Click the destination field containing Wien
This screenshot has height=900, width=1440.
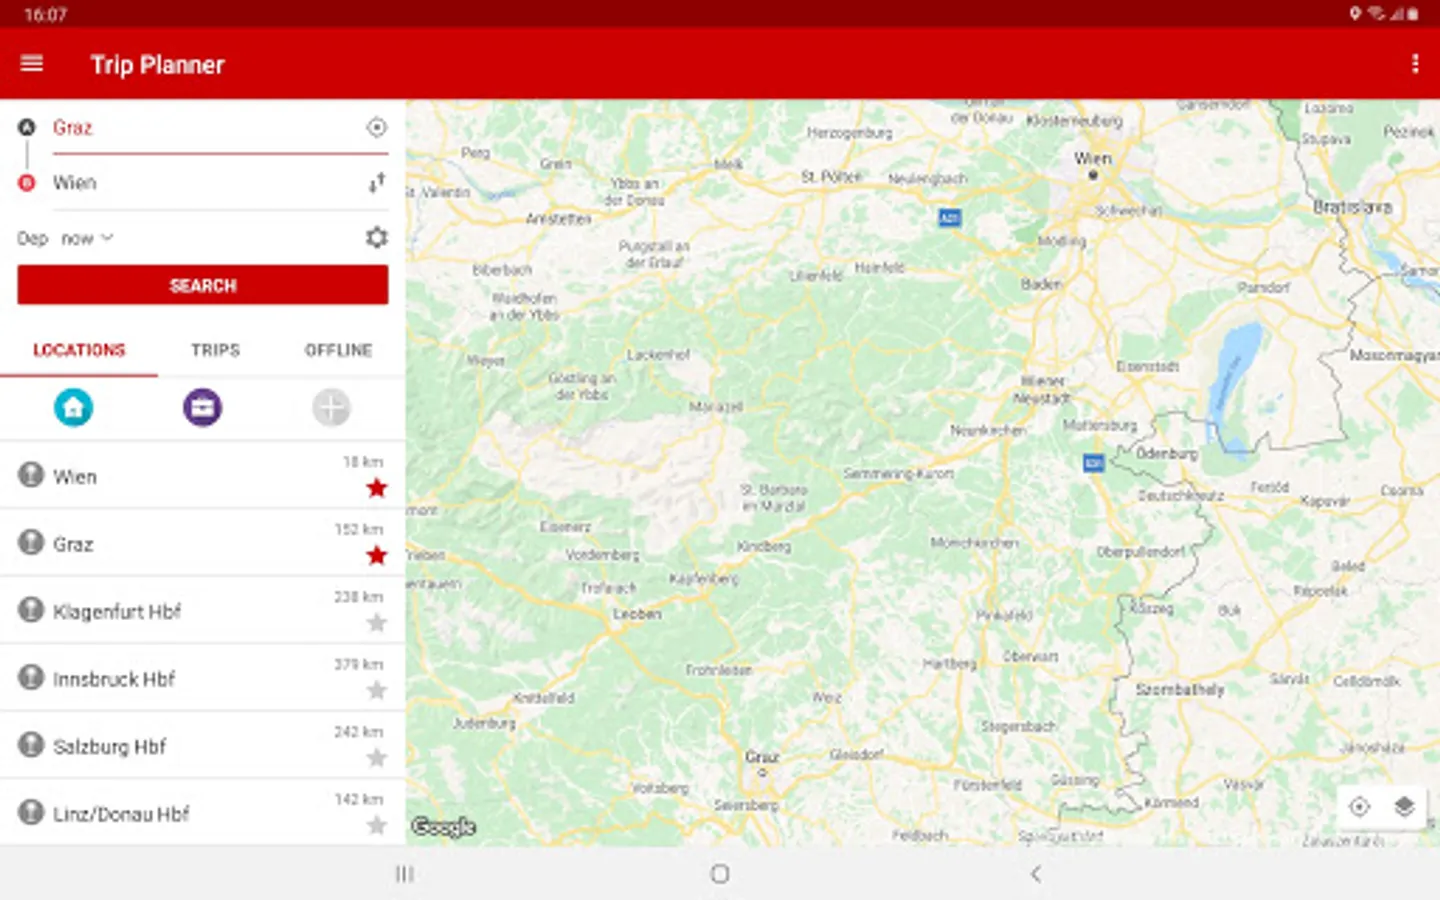[x=205, y=183]
